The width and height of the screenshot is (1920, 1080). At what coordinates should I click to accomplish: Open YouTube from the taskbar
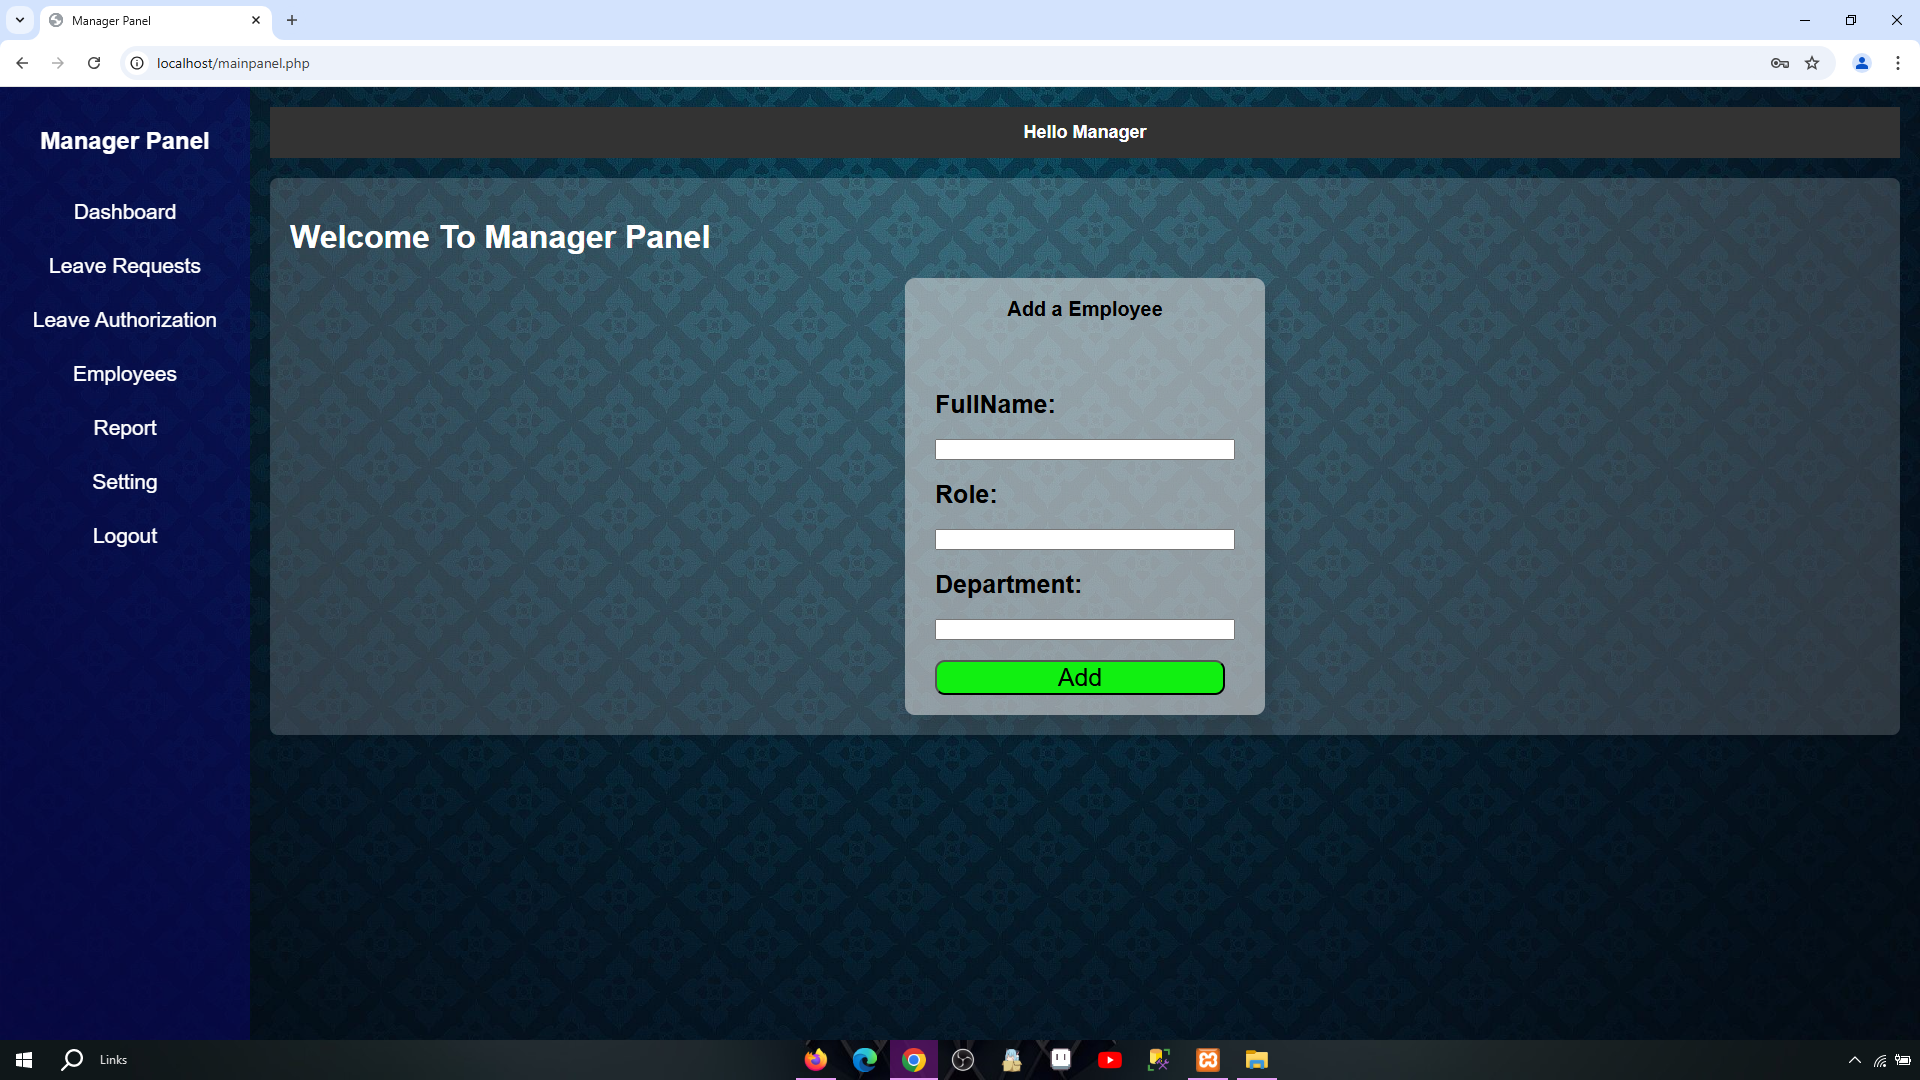pos(1110,1059)
